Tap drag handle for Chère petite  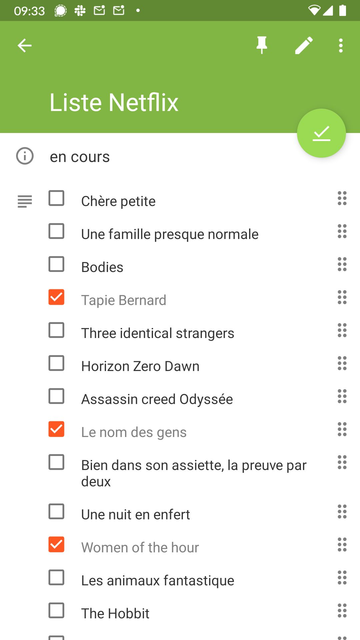point(342,198)
